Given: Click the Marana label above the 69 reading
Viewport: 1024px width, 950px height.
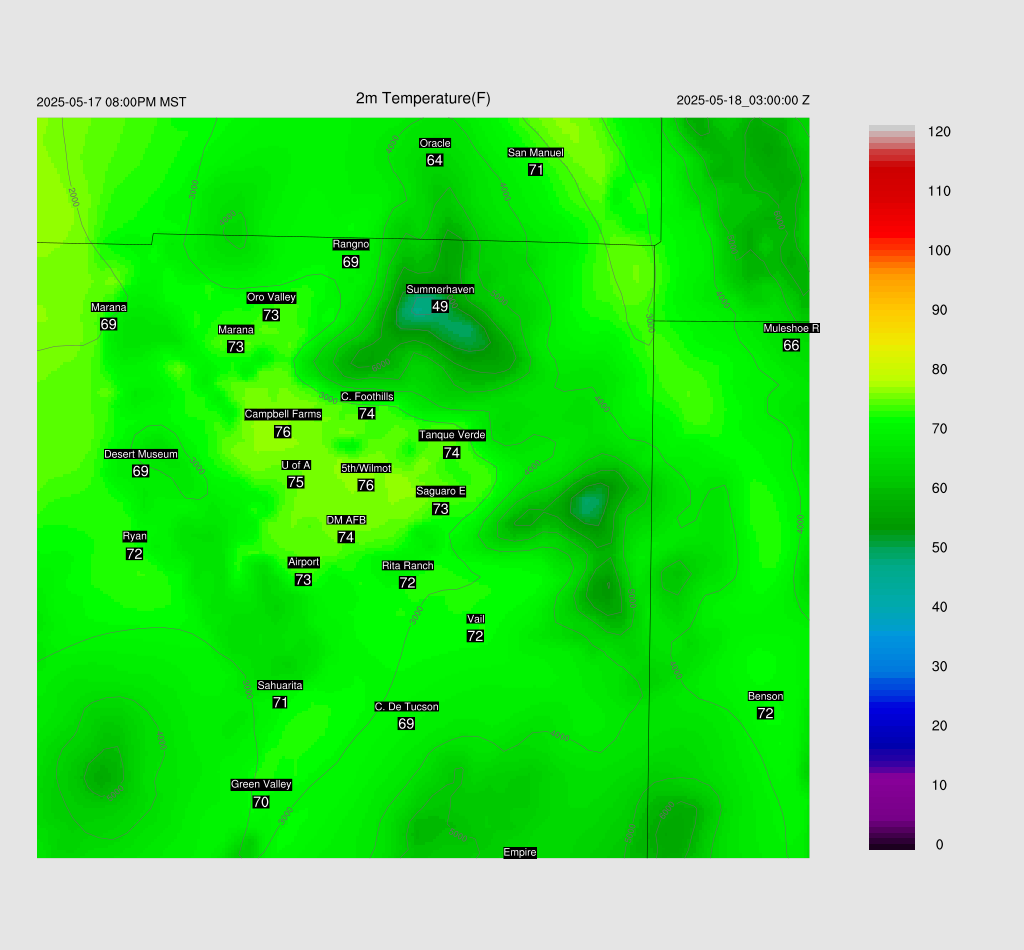Looking at the screenshot, I should [x=108, y=308].
